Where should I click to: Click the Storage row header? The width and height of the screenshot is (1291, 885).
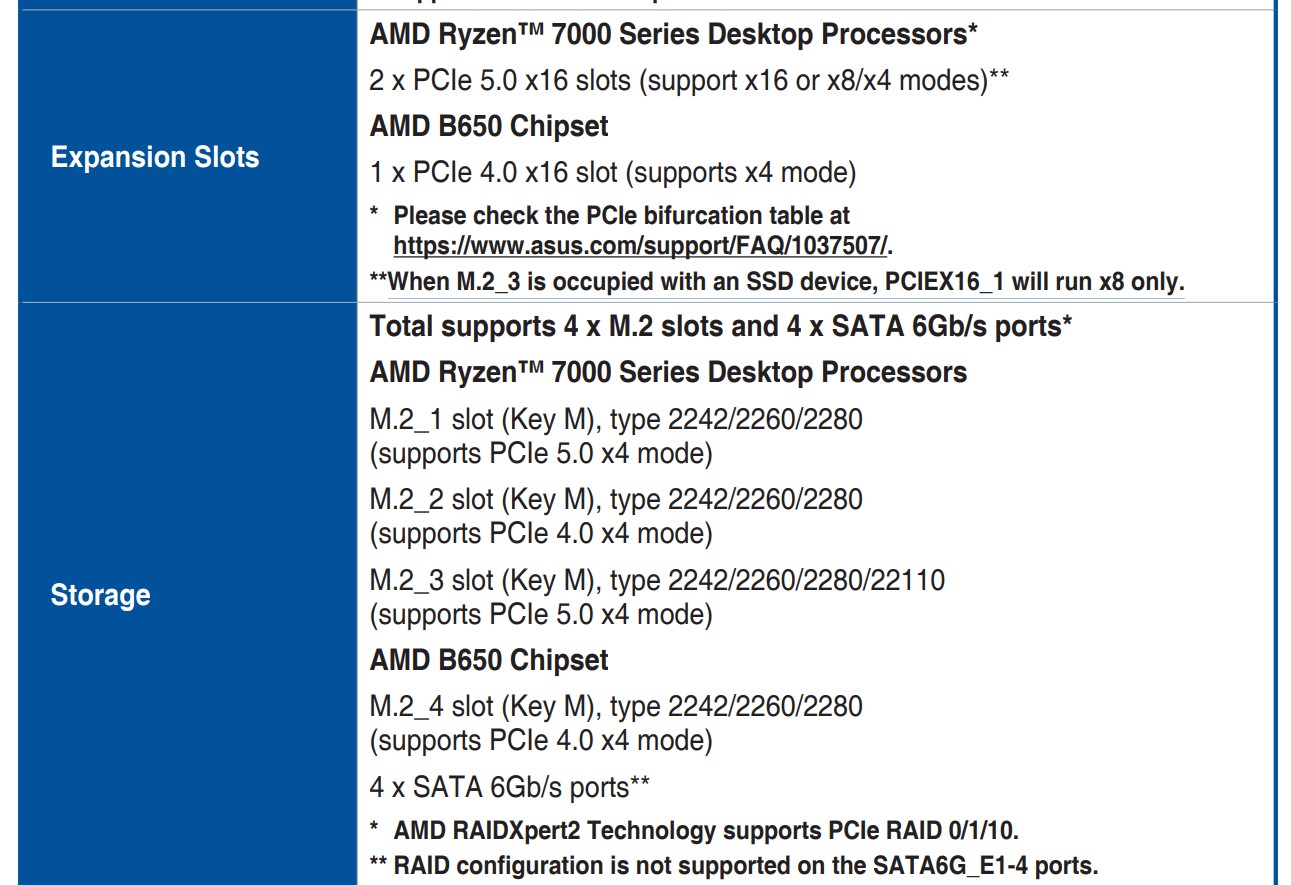click(100, 595)
